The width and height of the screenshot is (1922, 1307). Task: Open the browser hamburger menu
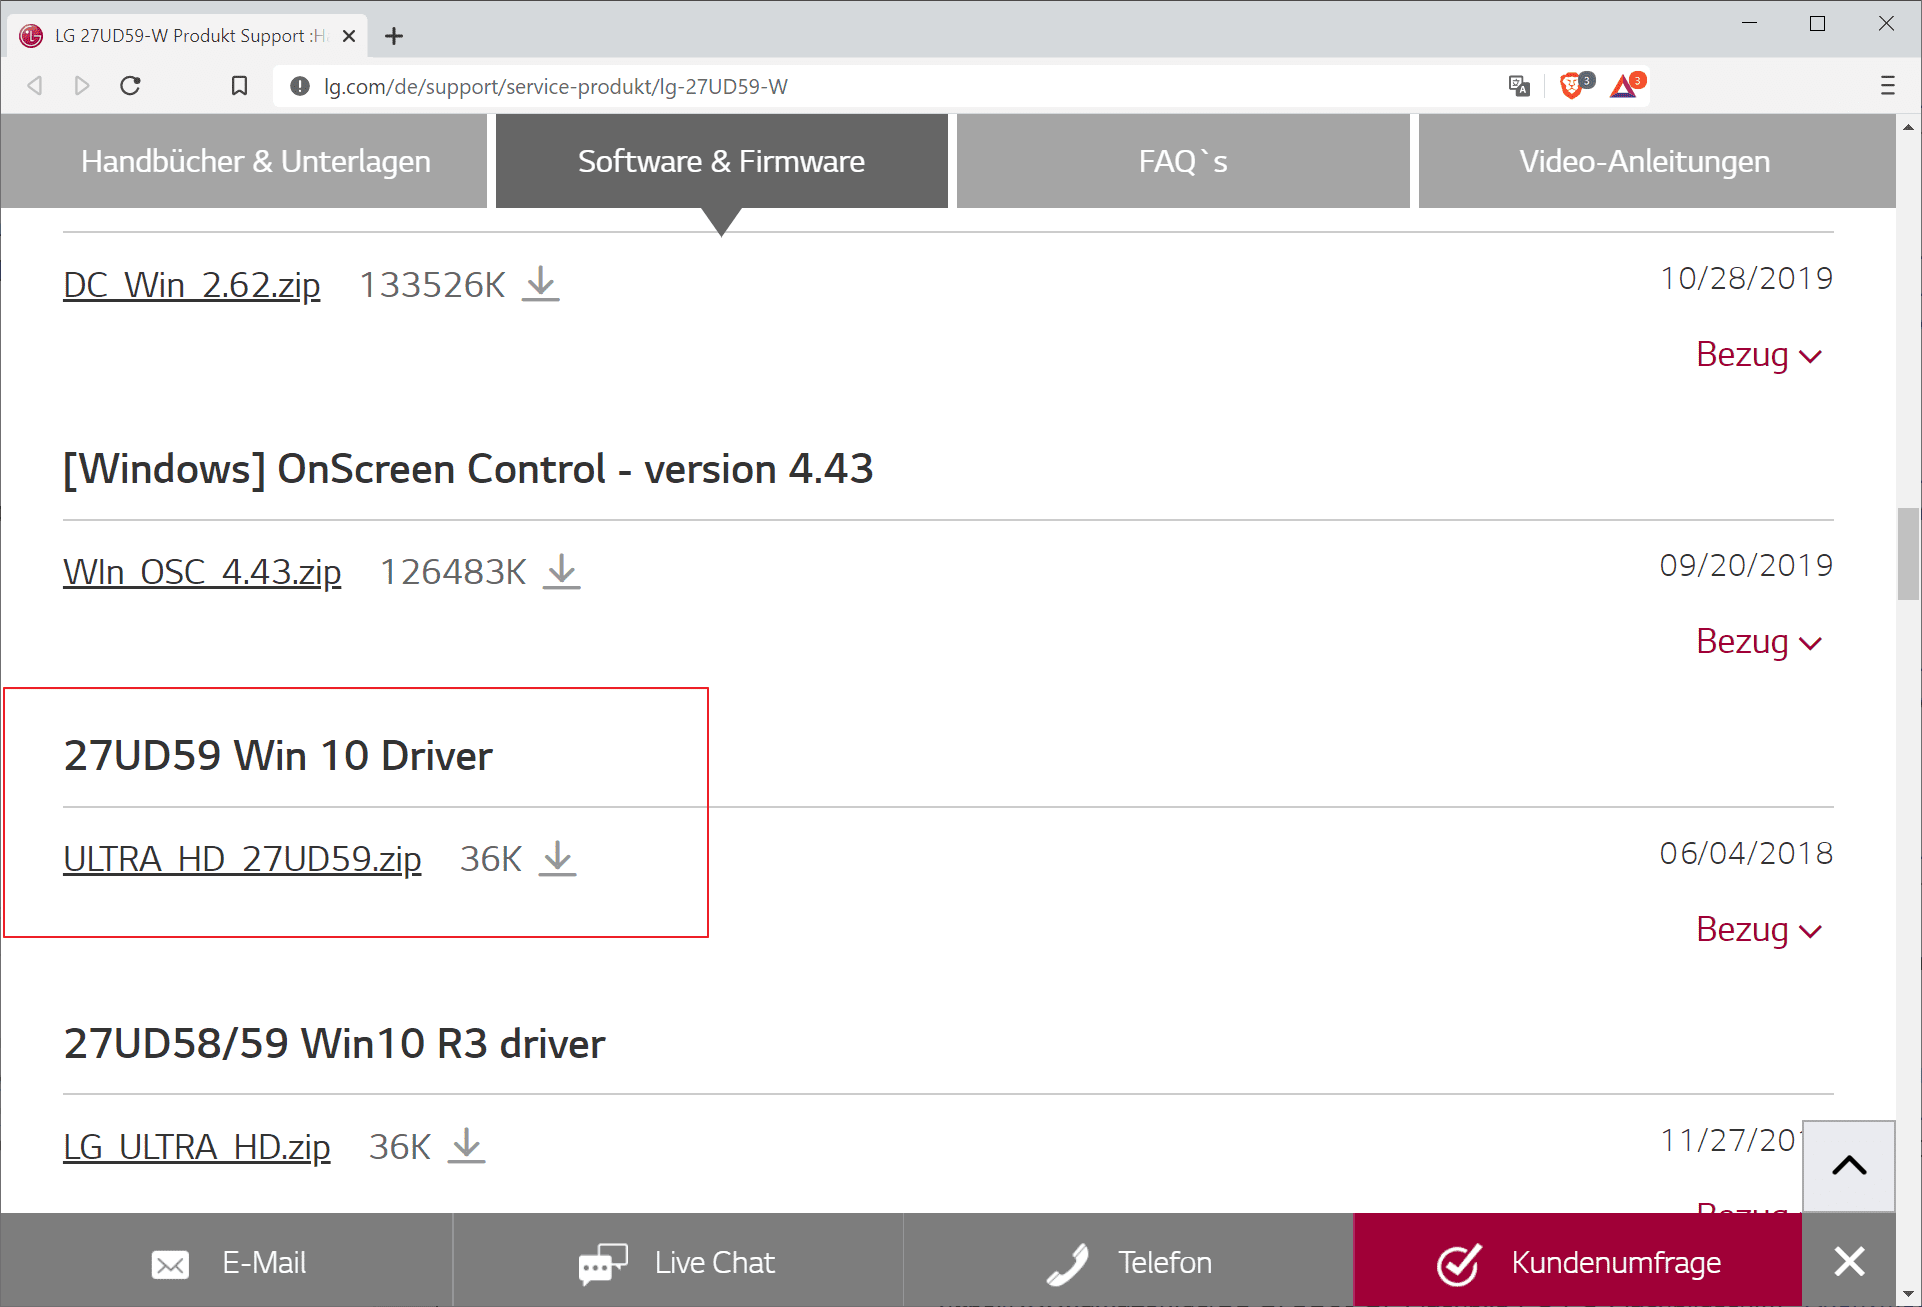[x=1887, y=86]
